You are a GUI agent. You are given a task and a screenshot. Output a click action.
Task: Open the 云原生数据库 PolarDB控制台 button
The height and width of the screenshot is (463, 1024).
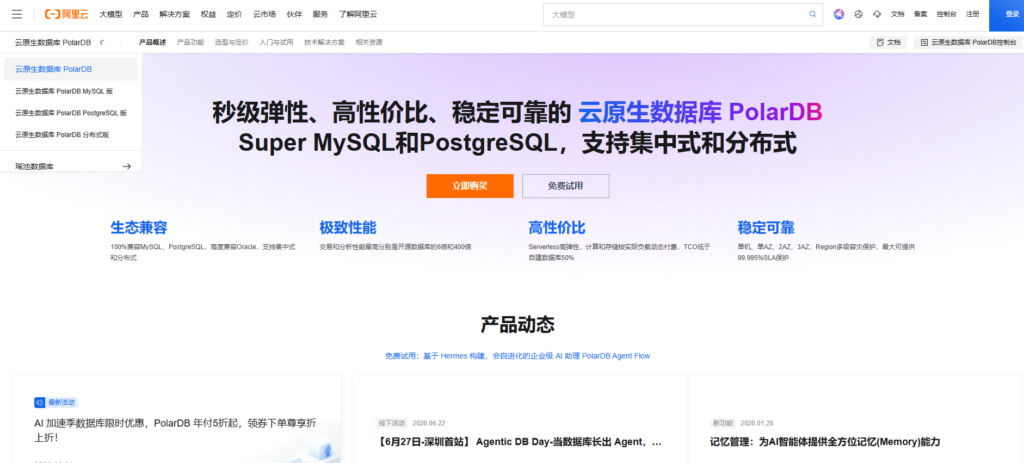coord(968,42)
